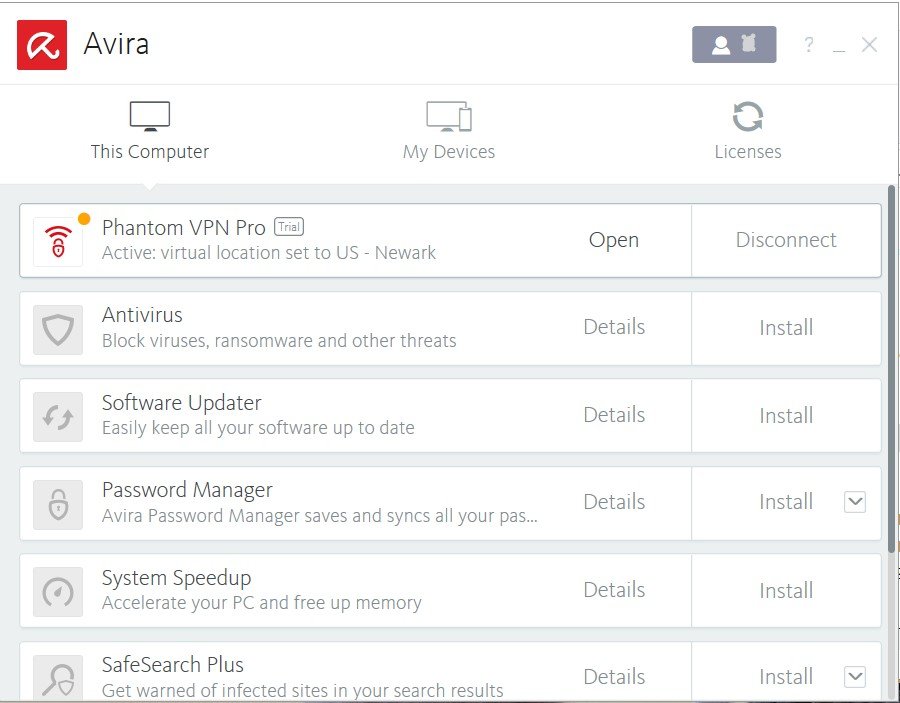Click the Software Updater arrows icon
The width and height of the screenshot is (900, 703).
pos(58,416)
